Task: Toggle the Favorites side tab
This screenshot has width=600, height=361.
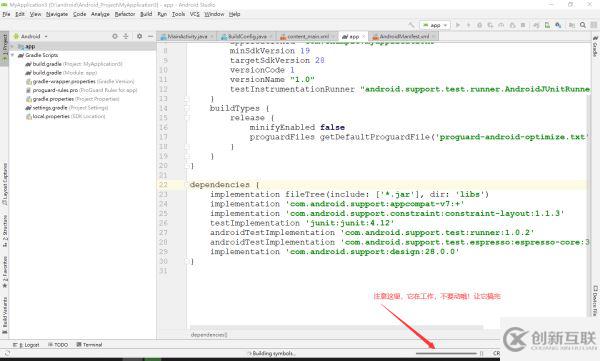Action: point(5,271)
